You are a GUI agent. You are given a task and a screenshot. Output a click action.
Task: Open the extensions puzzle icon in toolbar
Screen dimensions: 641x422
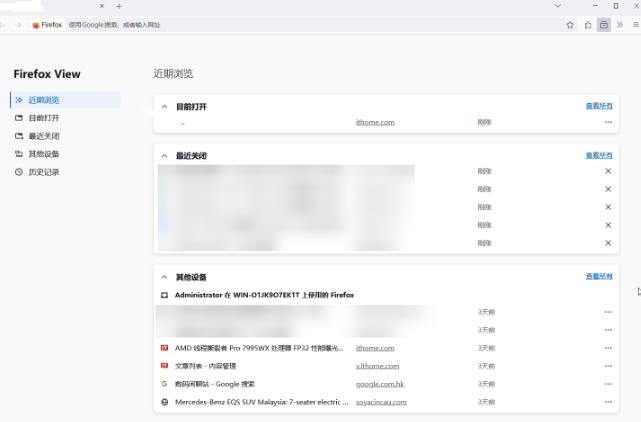click(588, 25)
